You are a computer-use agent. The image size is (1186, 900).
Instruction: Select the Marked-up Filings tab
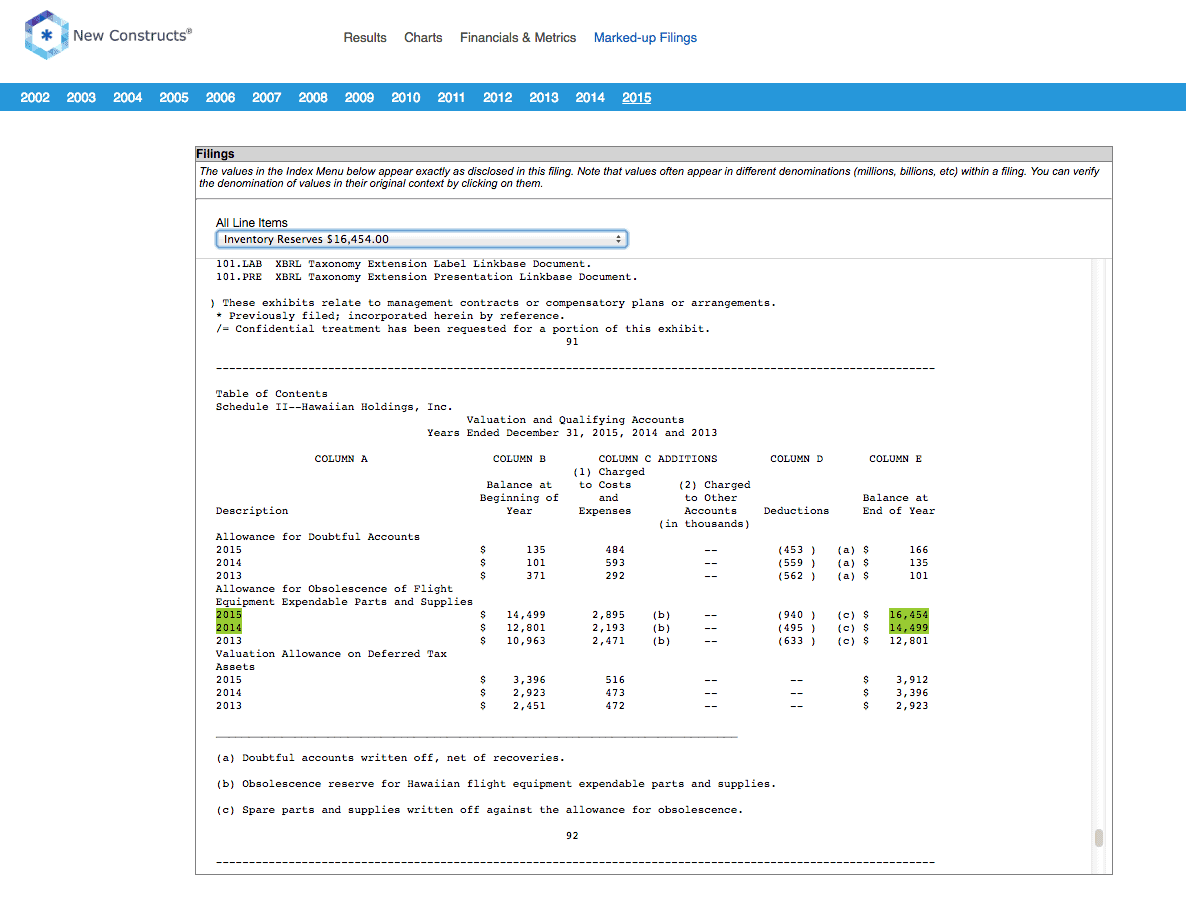(x=645, y=38)
